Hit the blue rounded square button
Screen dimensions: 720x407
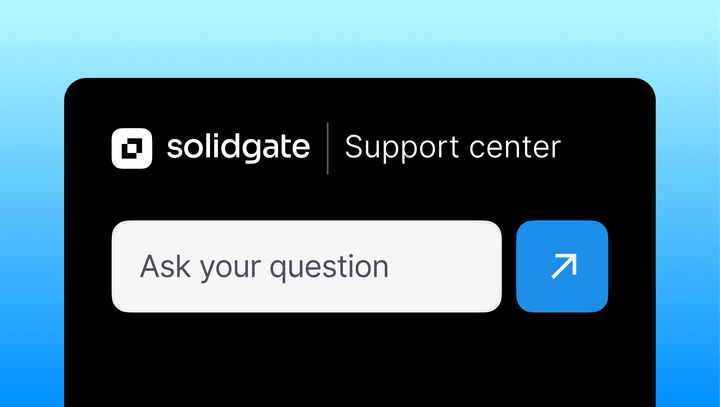click(562, 266)
